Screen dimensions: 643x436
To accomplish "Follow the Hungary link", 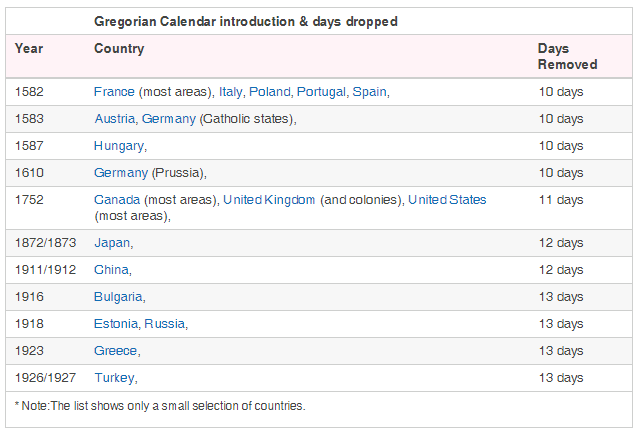I will (x=119, y=146).
